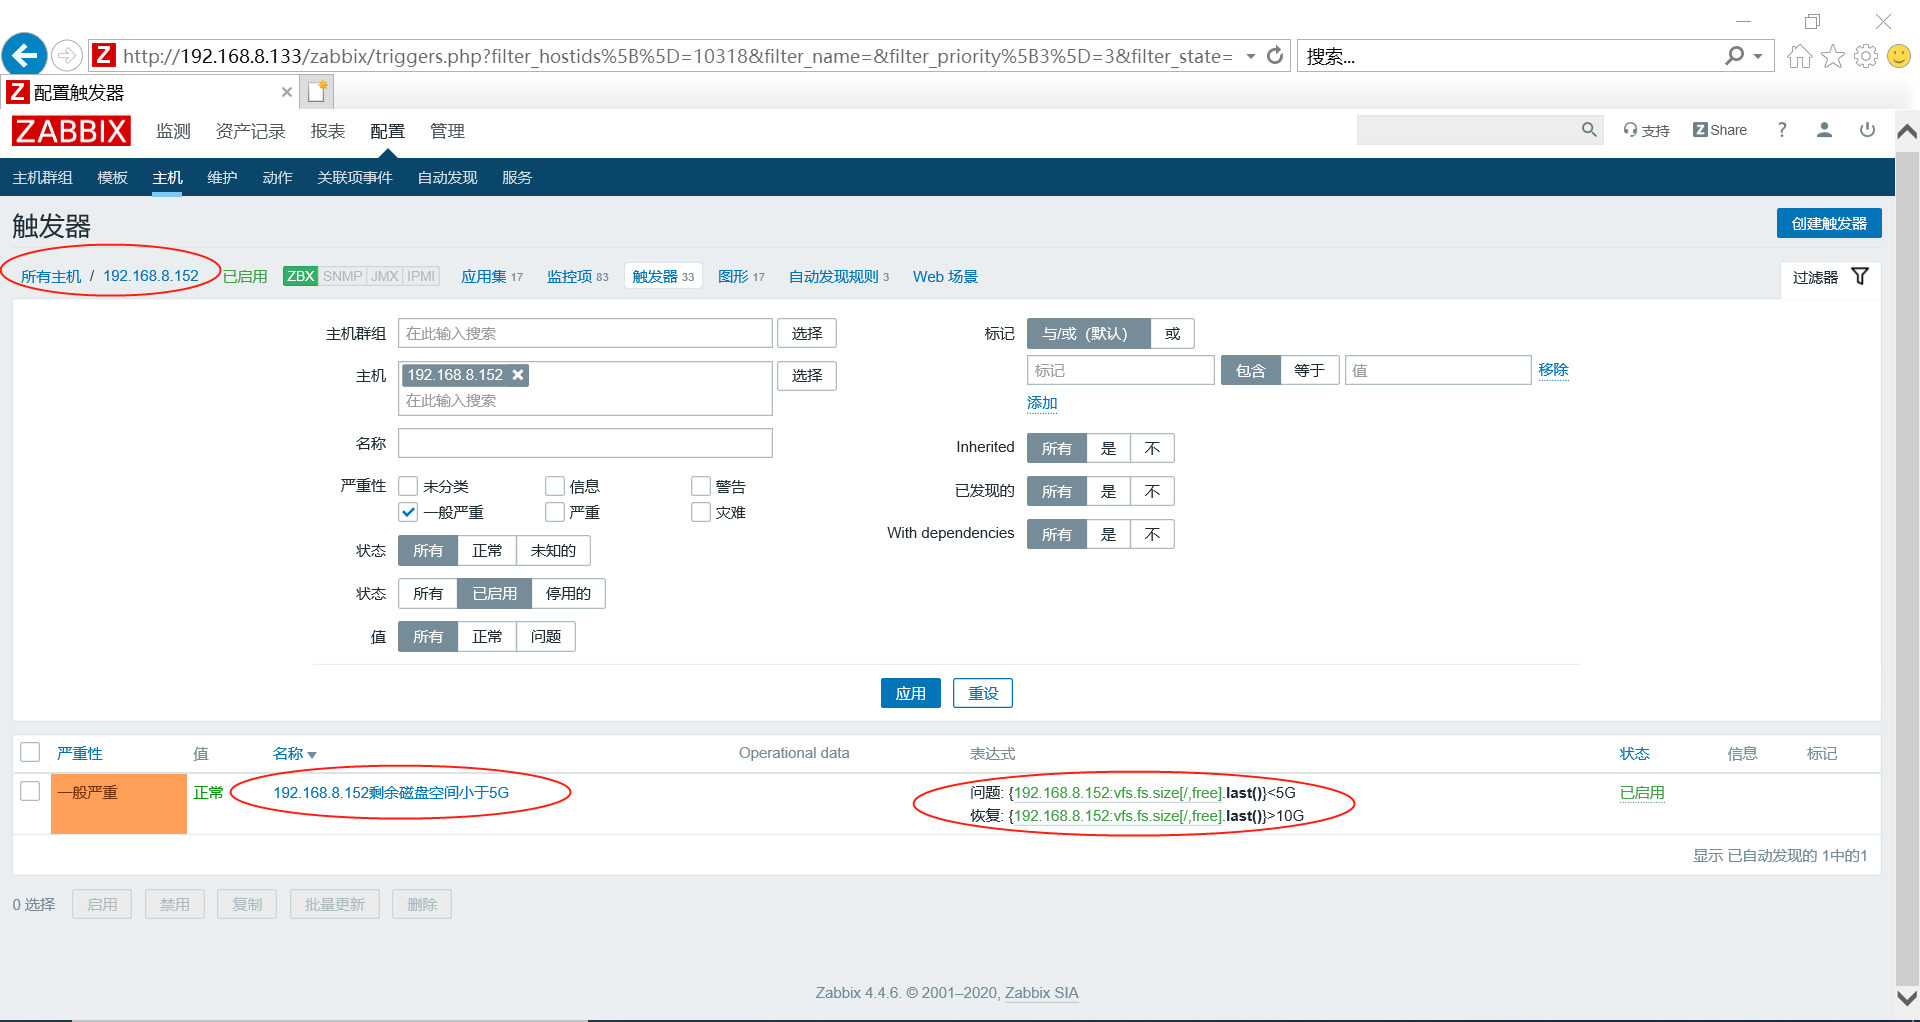Open the 图形 17 tab
This screenshot has height=1022, width=1920.
[741, 276]
